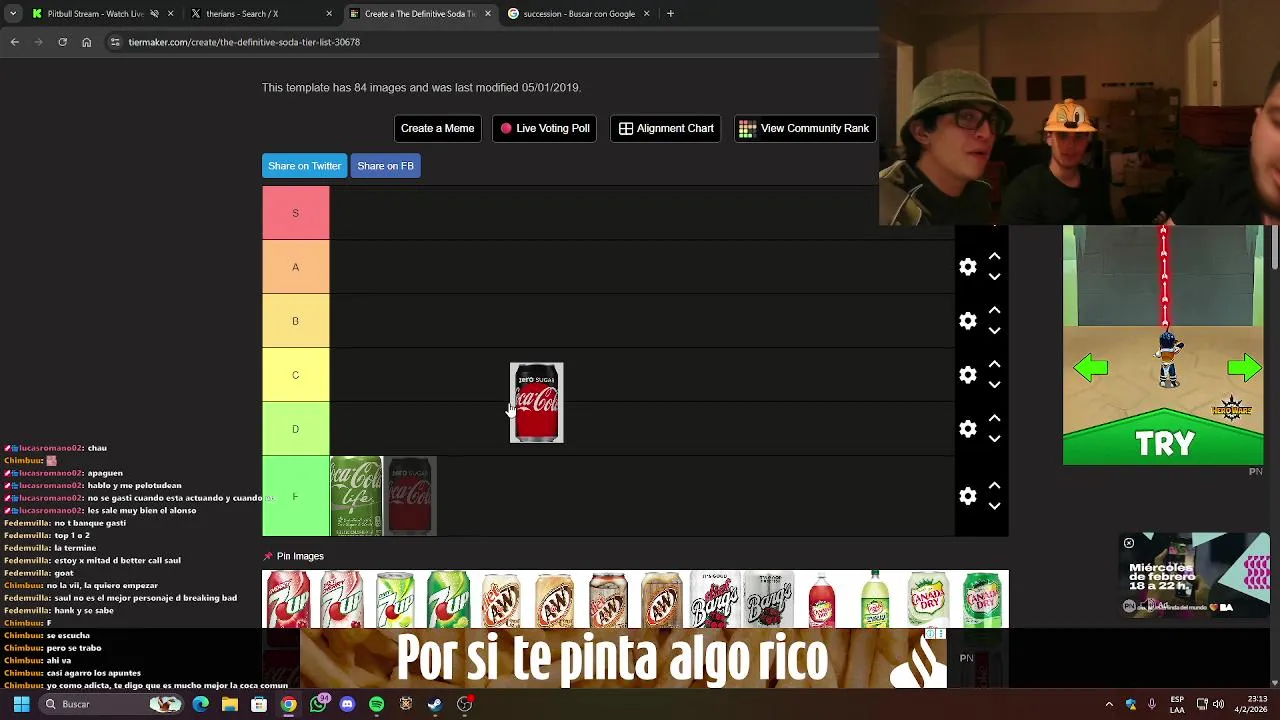
Task: Select the F tier label
Action: (x=295, y=496)
